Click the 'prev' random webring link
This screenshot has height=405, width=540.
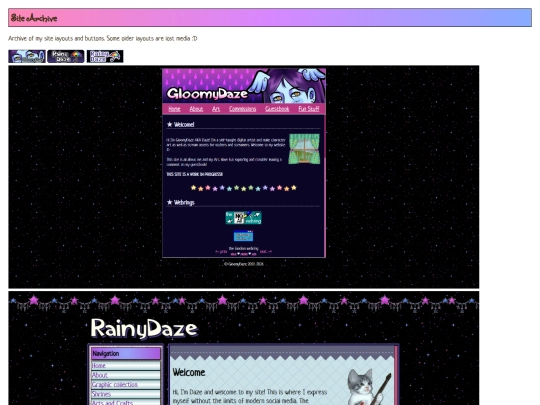[221, 251]
